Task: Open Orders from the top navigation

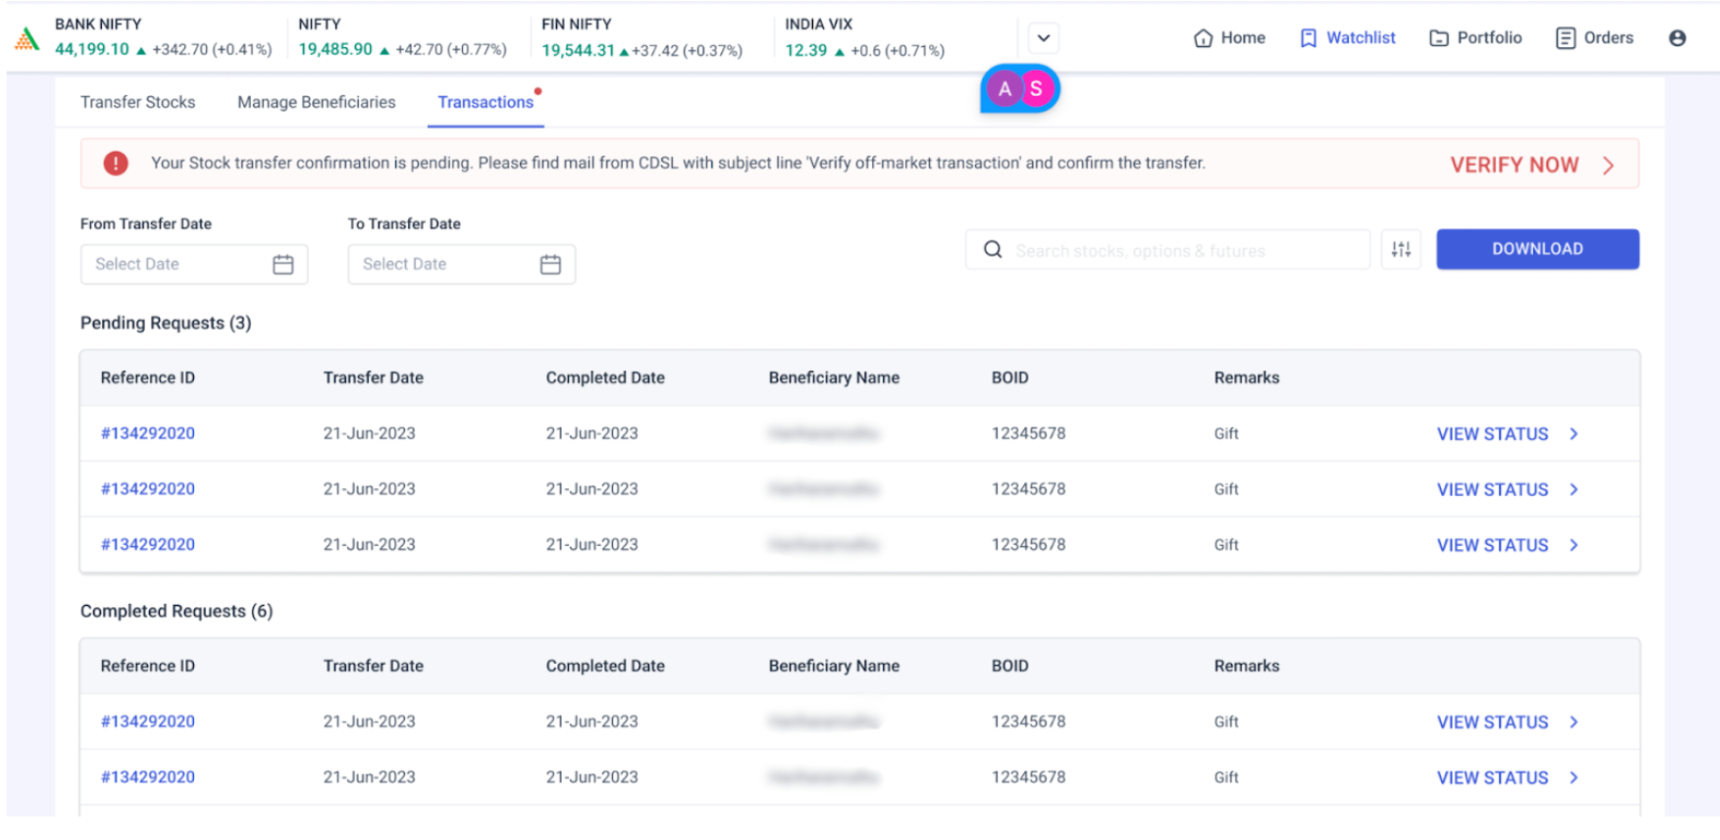Action: point(1594,38)
